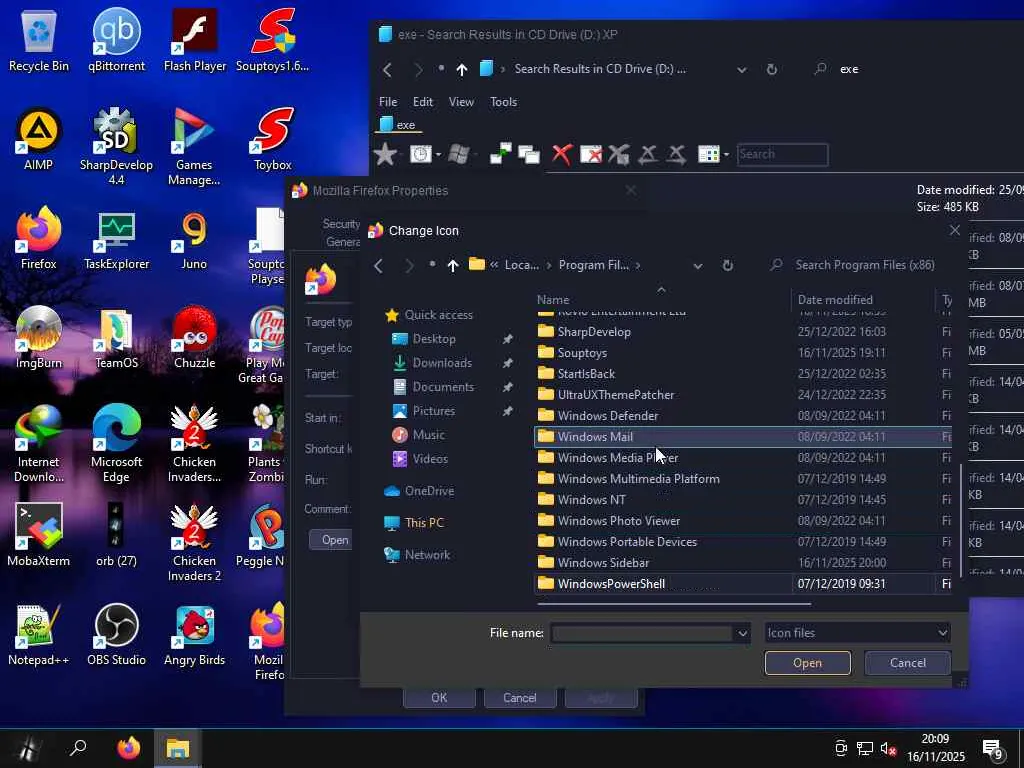Screen dimensions: 1024x768
Task: Click the File Explorer taskbar button
Action: pos(177,748)
